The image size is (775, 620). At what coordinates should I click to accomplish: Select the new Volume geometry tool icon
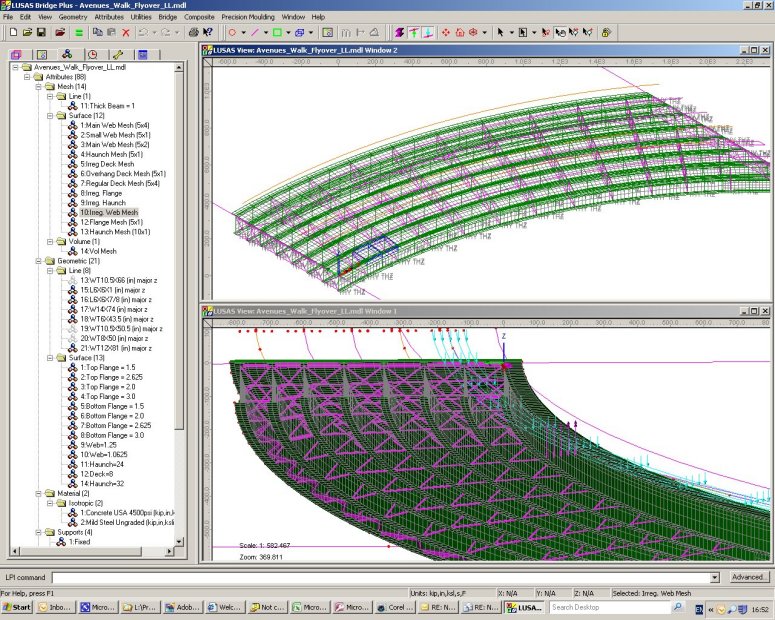[299, 32]
